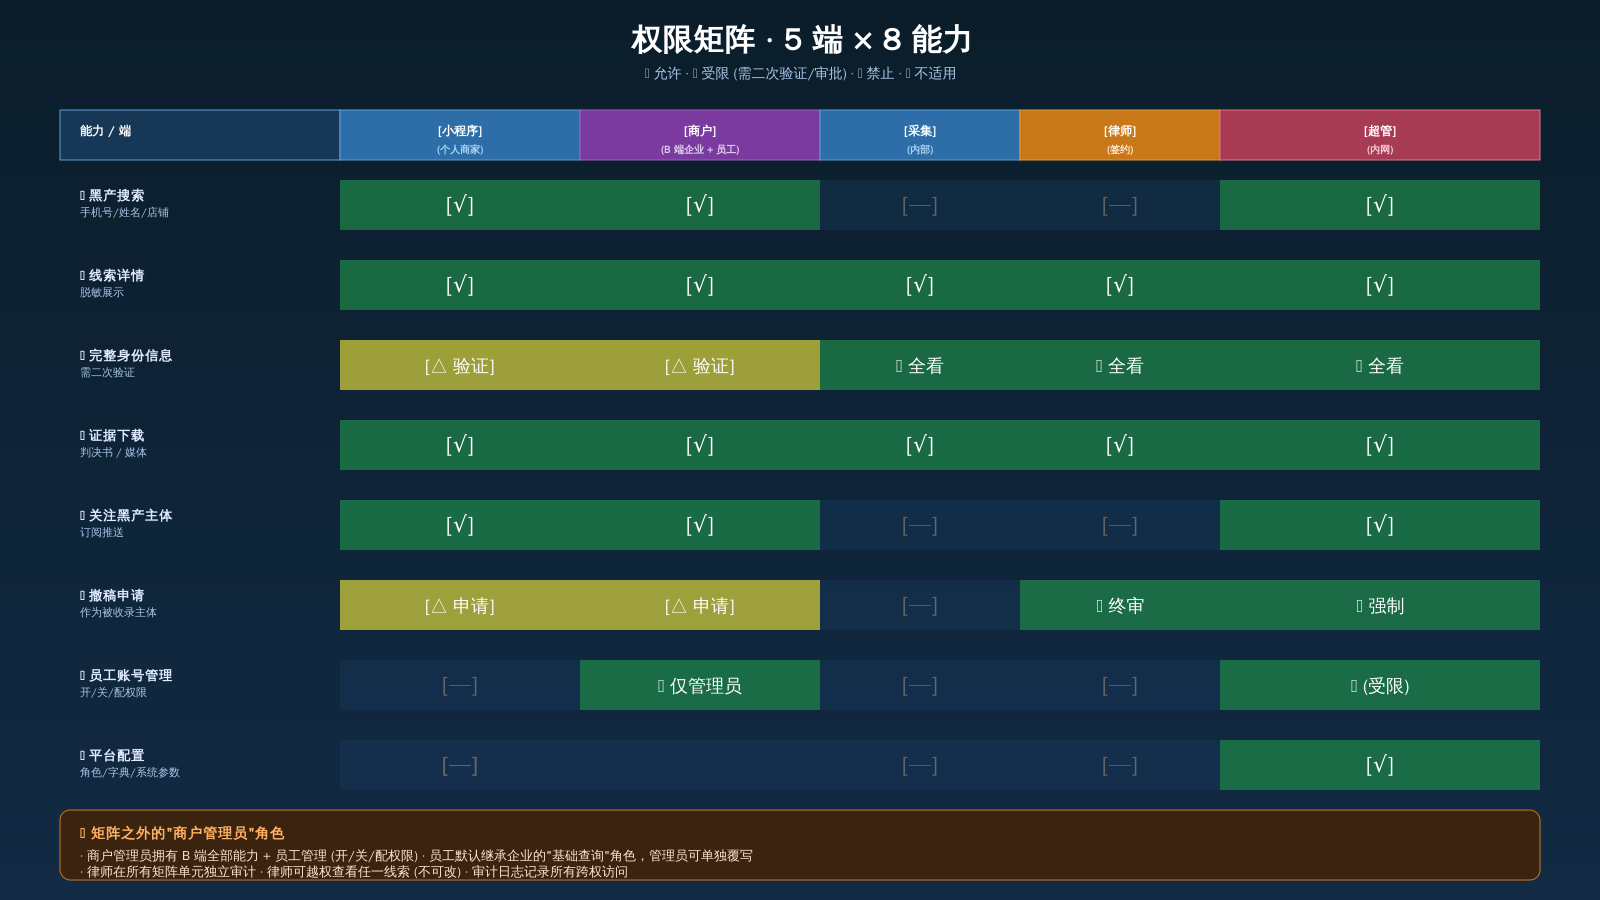Click 关注黑产主体 cell under 超管

[1380, 525]
